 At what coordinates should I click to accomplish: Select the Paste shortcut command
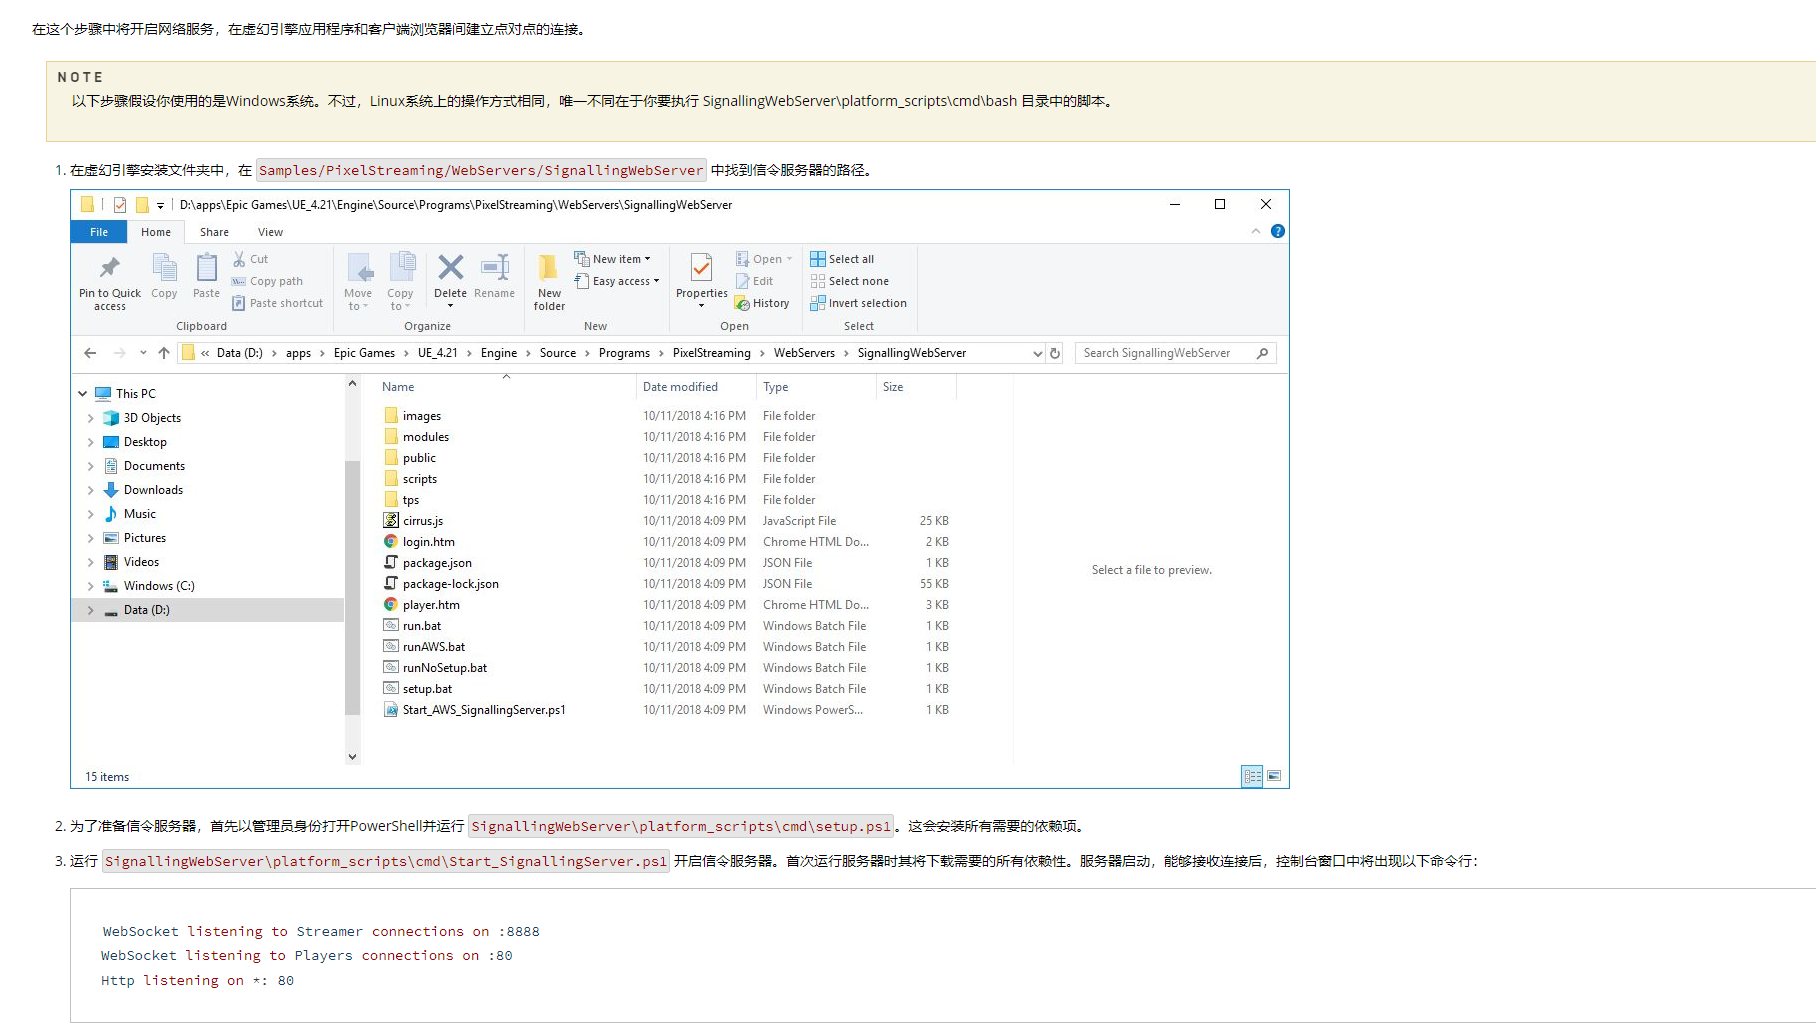click(x=277, y=303)
